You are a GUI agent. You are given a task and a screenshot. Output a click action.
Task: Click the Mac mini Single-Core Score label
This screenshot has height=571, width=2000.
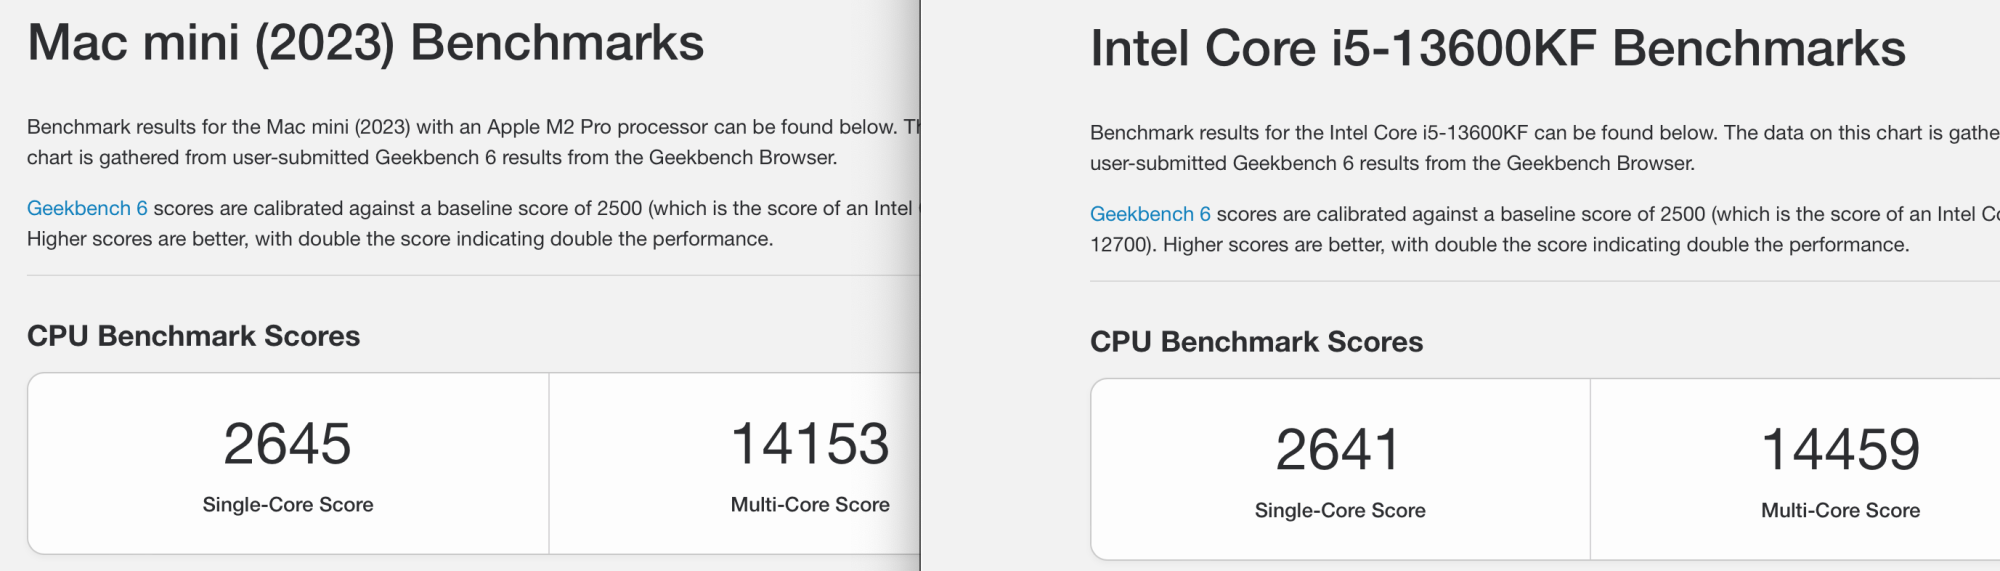point(288,505)
